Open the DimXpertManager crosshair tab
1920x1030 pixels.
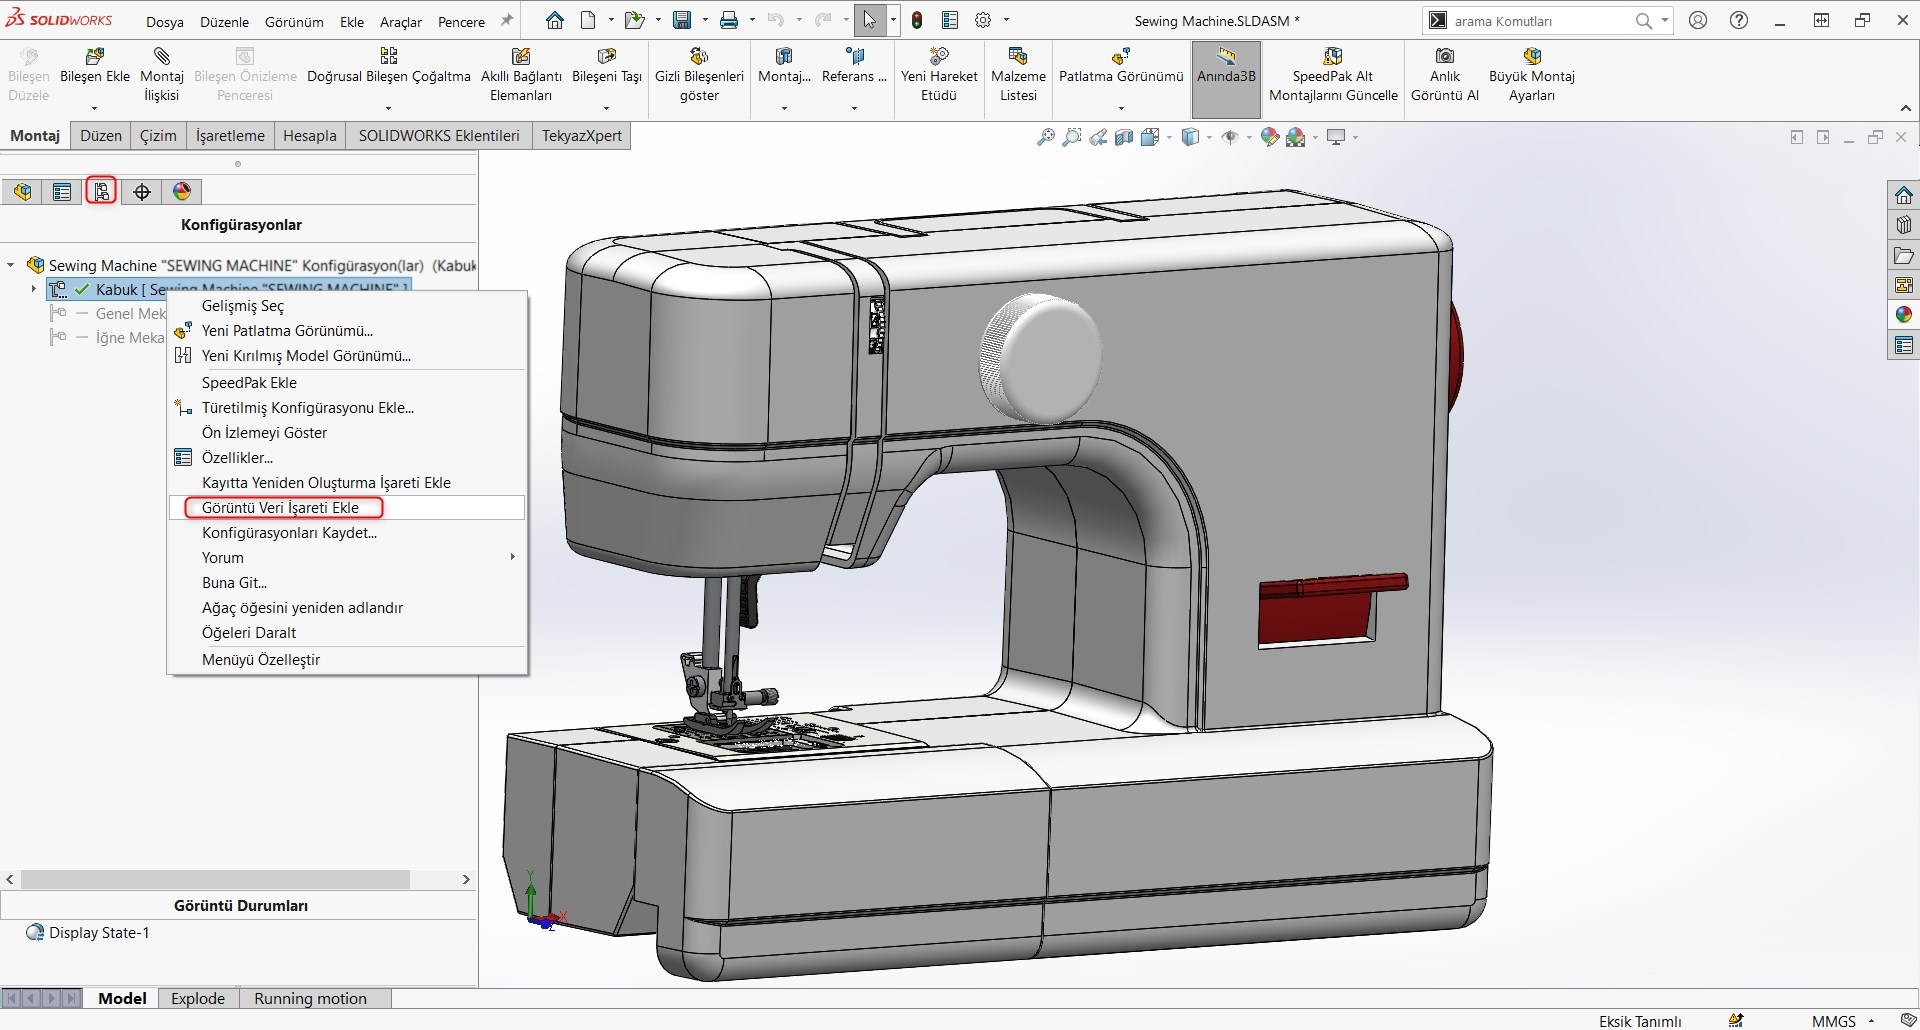[x=142, y=192]
